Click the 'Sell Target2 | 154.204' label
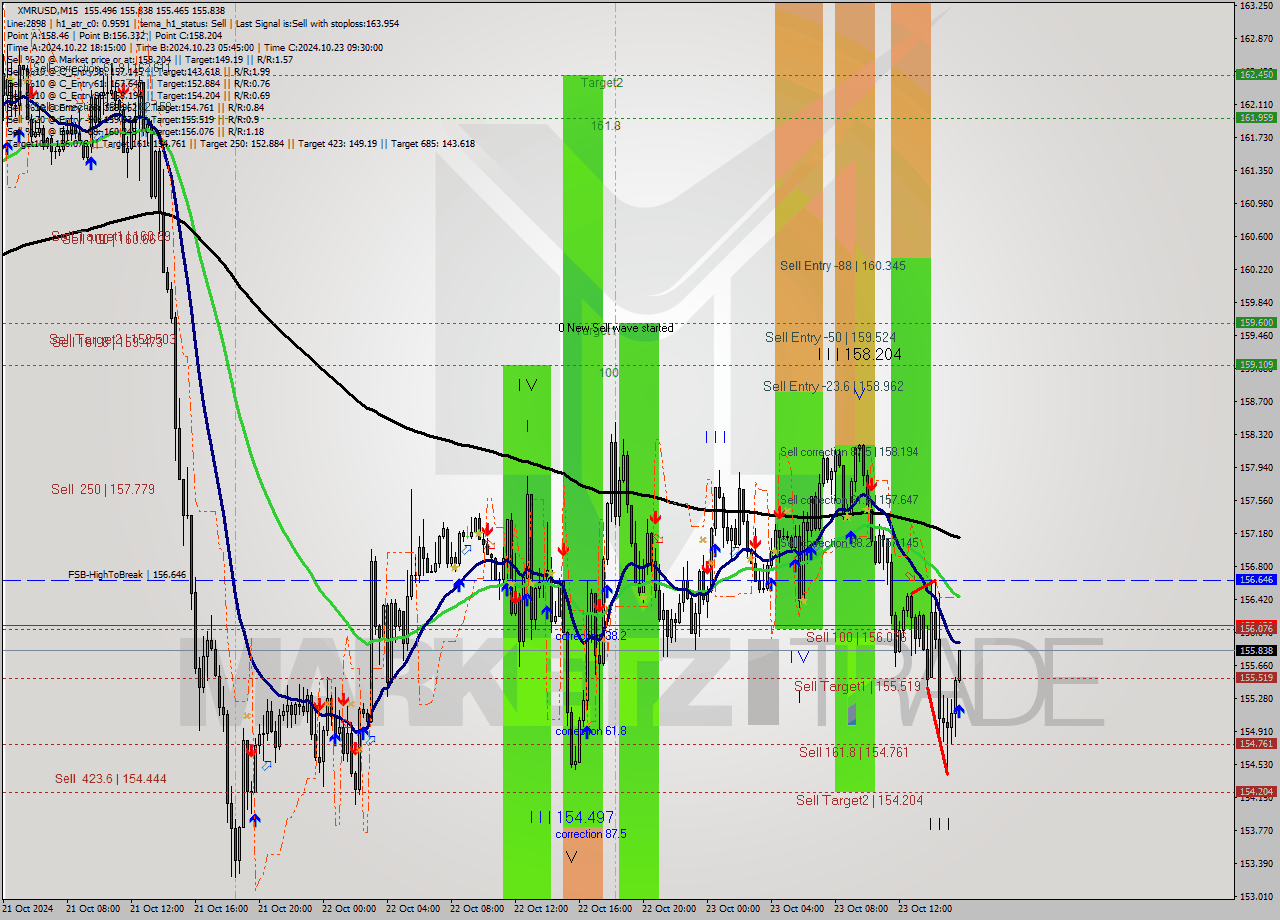Screen dimensions: 1280x920 tap(859, 800)
